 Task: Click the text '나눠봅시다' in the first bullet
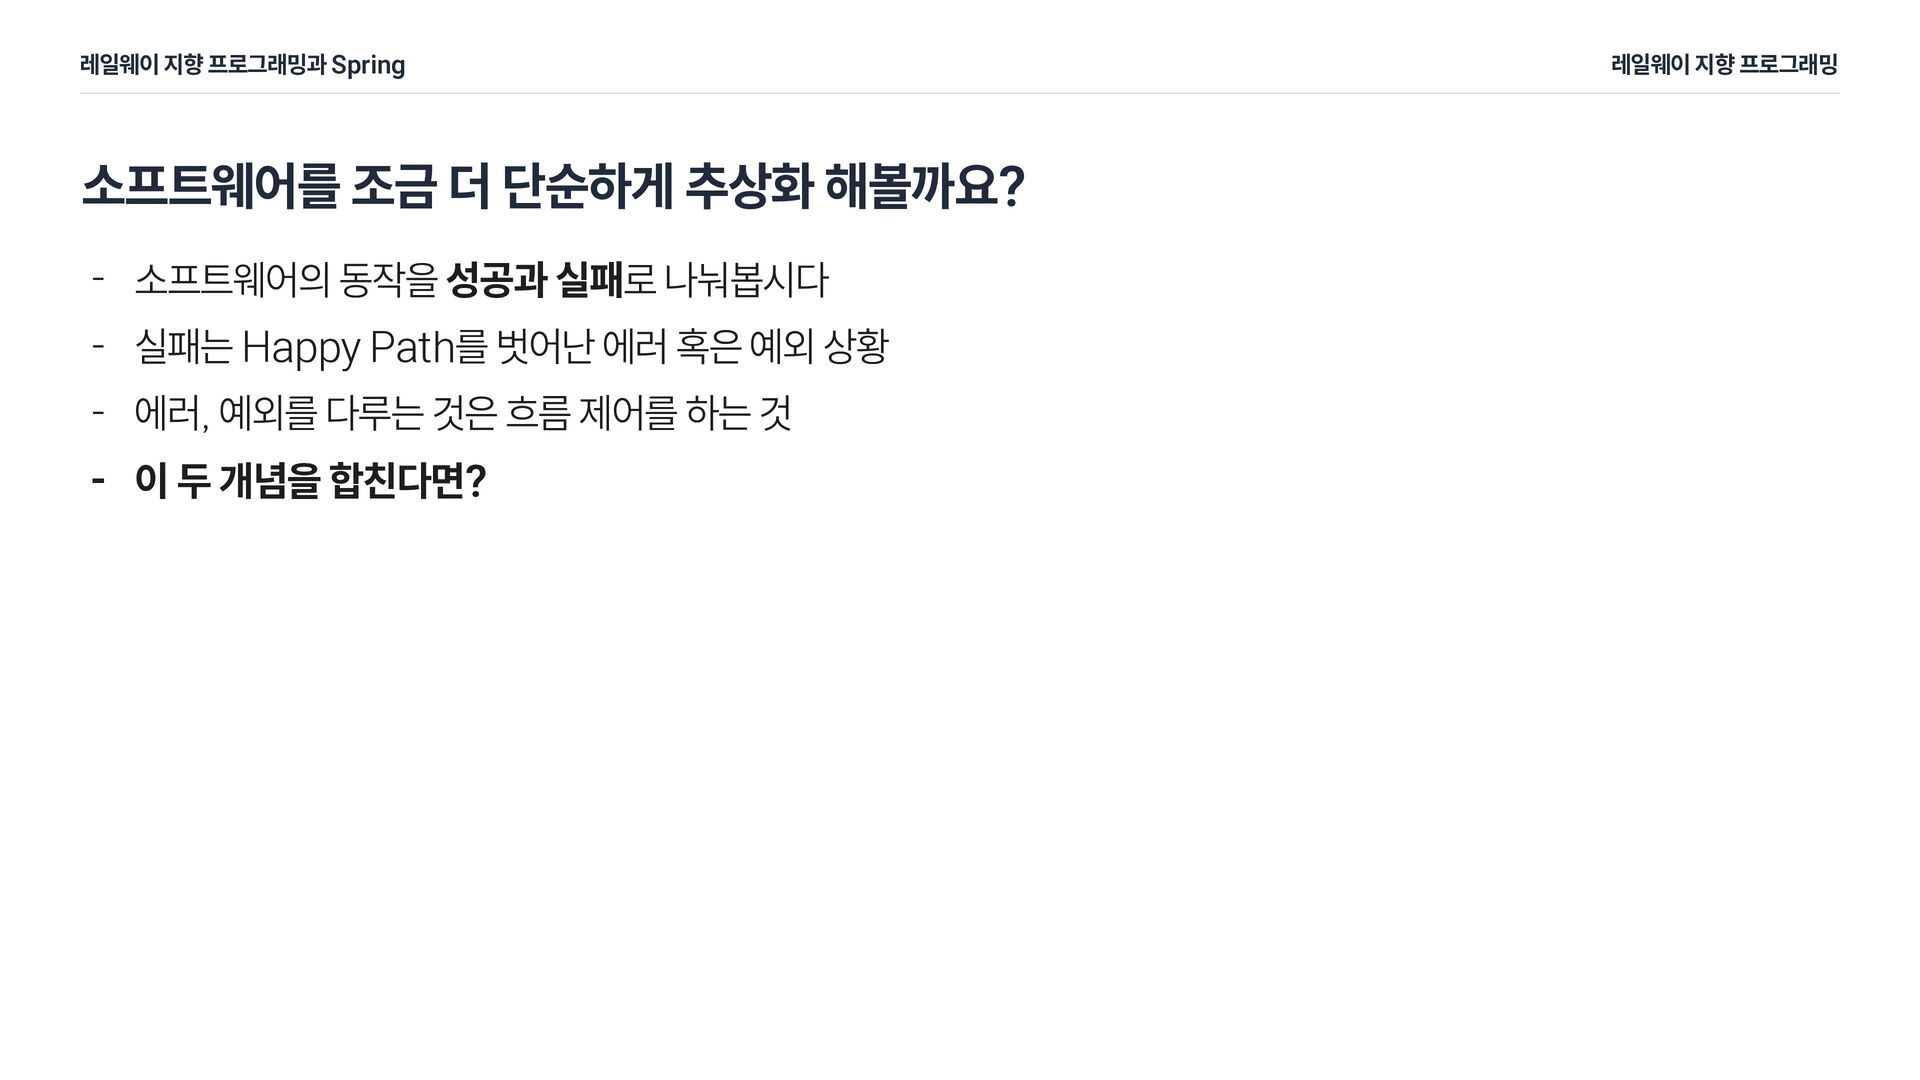click(x=746, y=280)
